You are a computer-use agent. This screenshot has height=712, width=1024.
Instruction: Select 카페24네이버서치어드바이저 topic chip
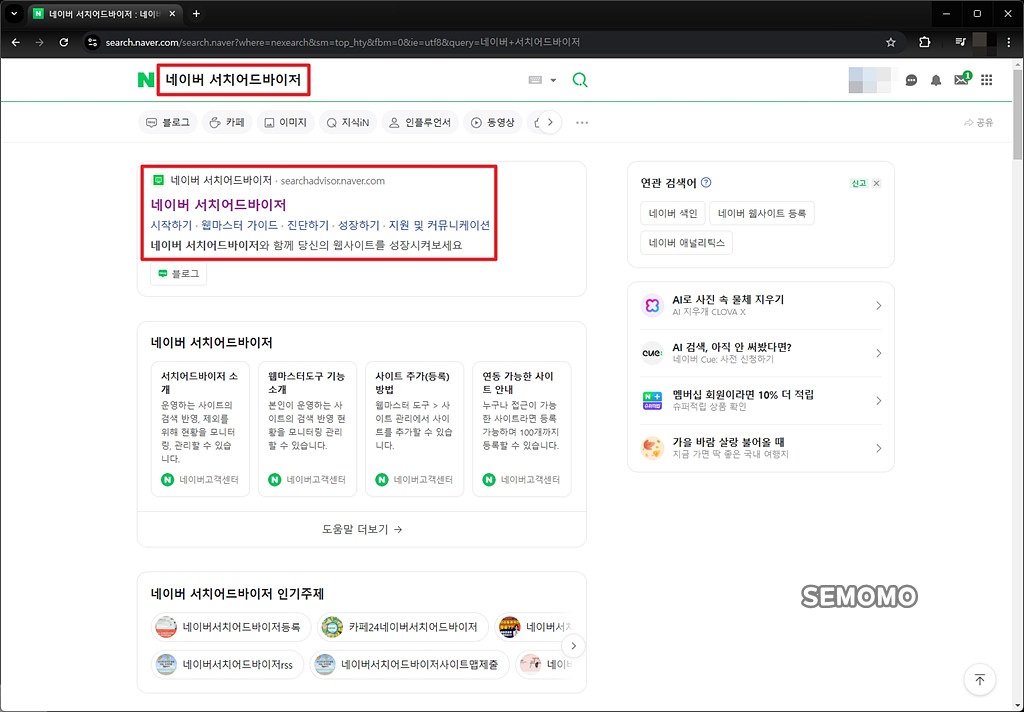click(402, 627)
